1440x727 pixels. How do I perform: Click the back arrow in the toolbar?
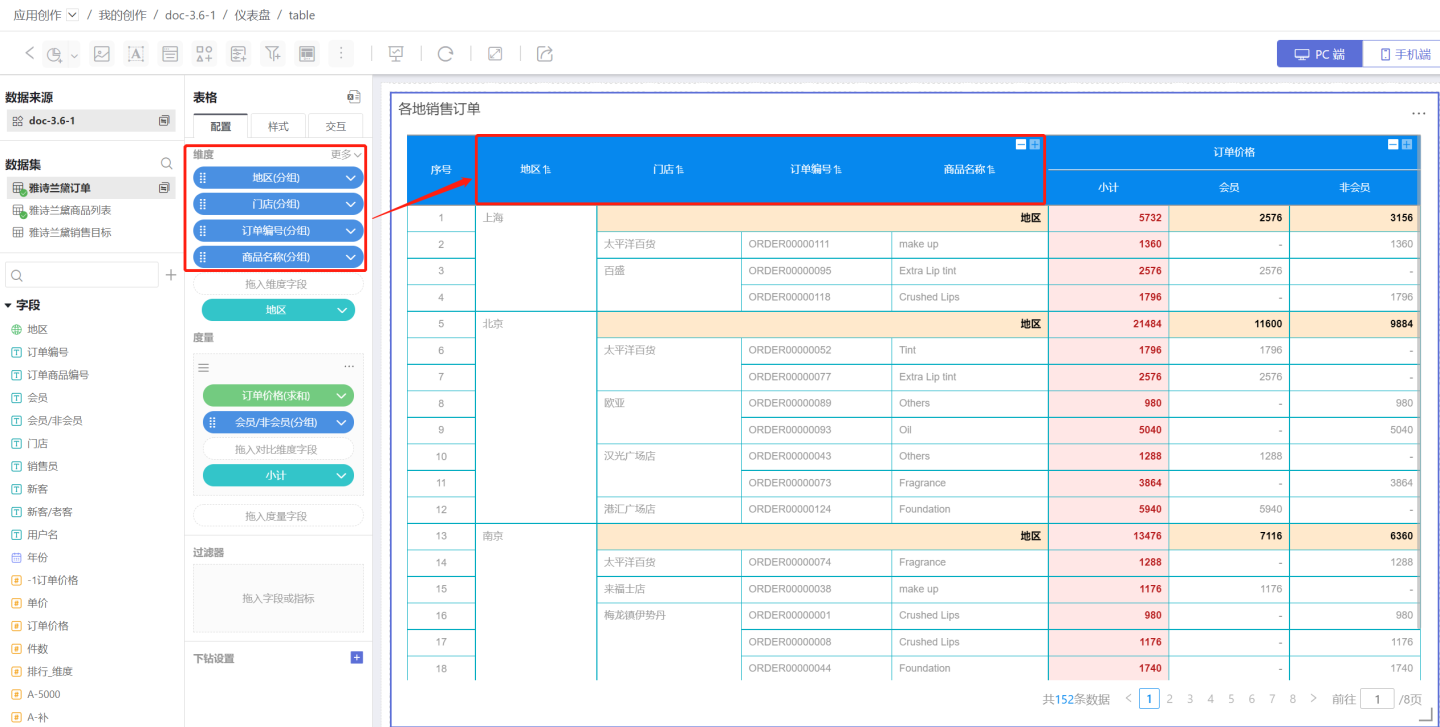(29, 53)
